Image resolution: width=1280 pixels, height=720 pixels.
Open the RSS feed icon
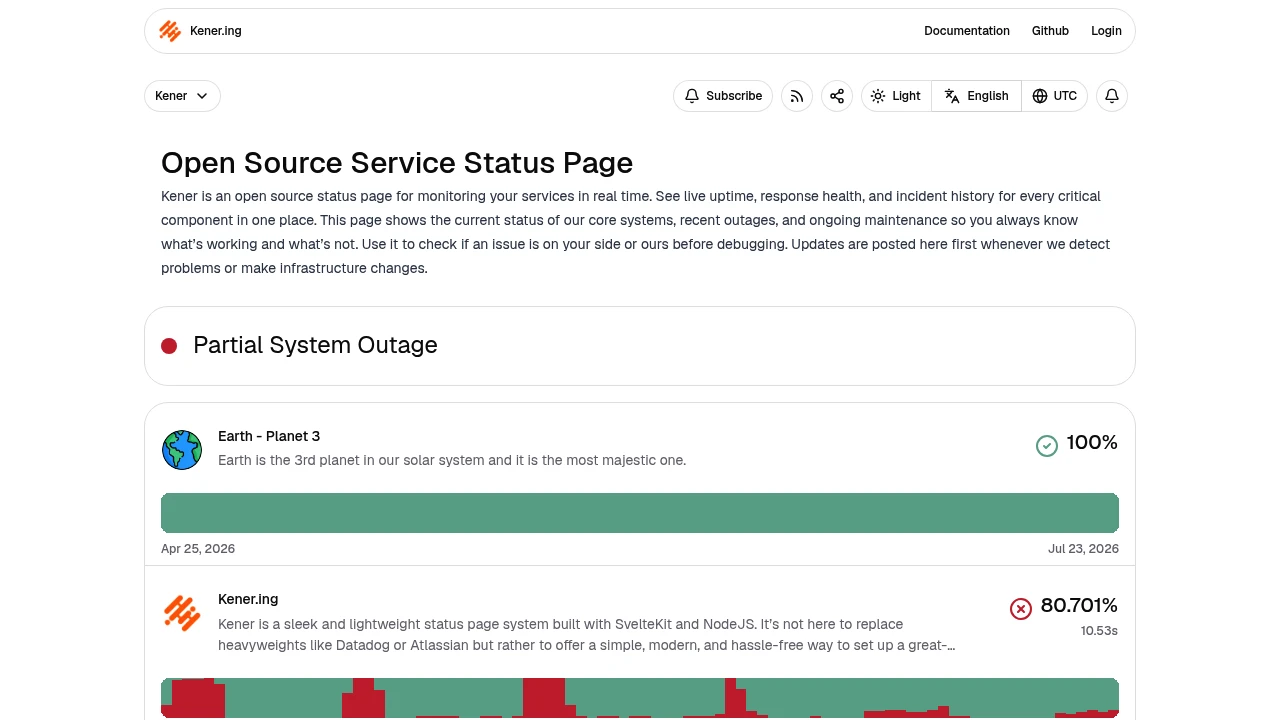pos(797,96)
